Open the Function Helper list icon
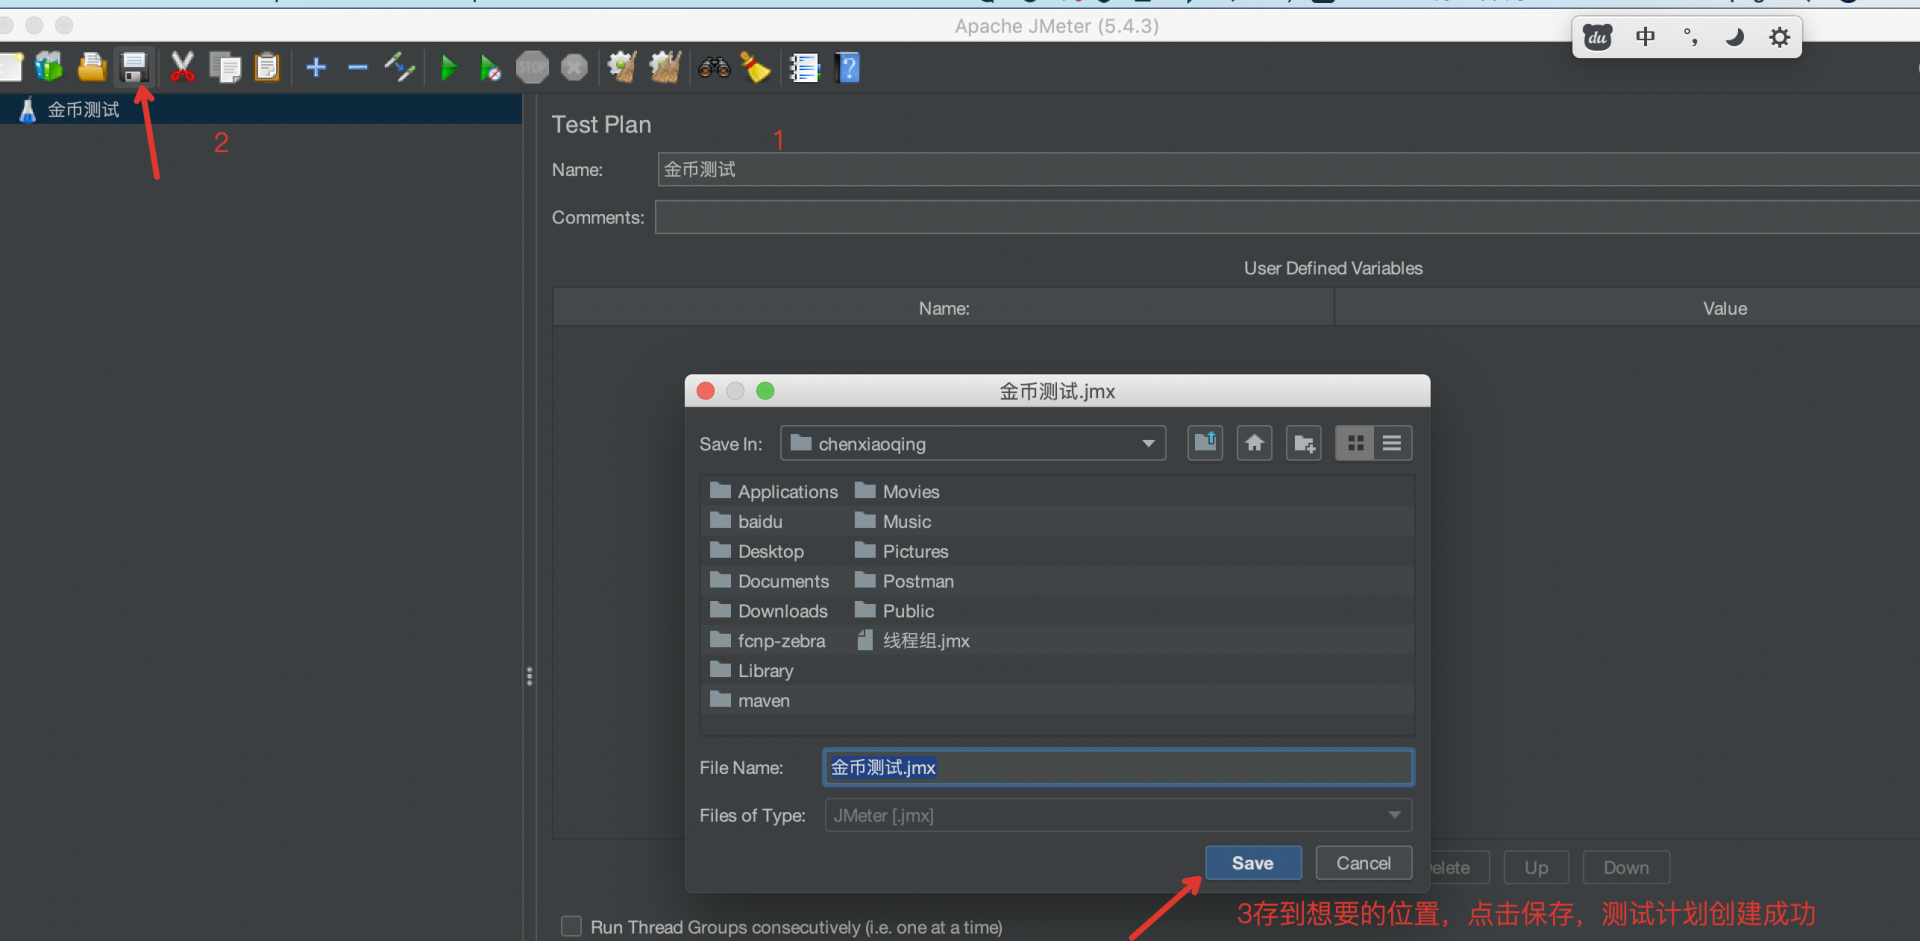Viewport: 1920px width, 941px height. (x=805, y=67)
